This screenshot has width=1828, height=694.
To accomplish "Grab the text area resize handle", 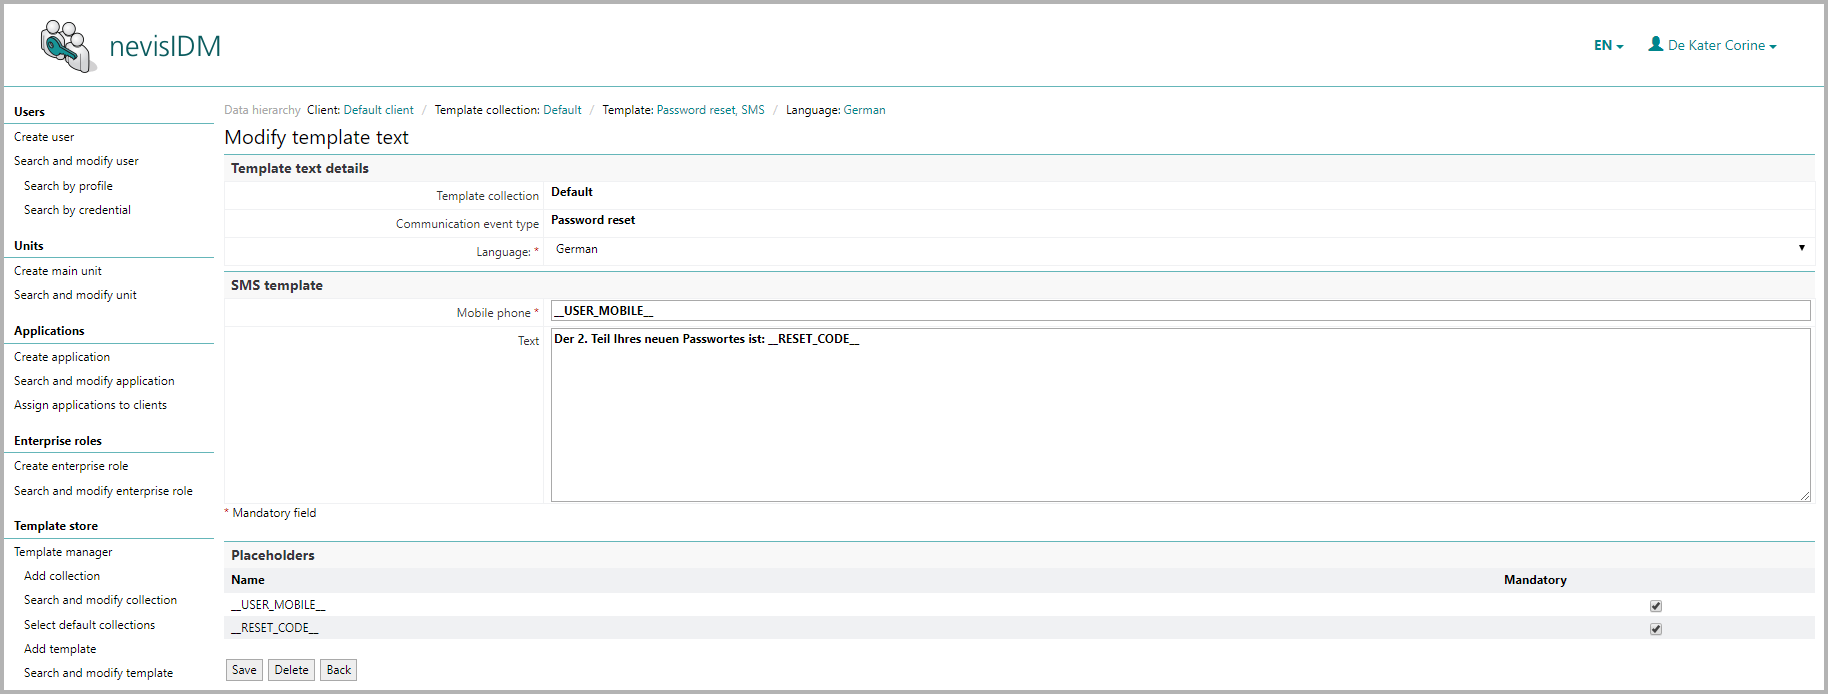I will pos(1805,496).
